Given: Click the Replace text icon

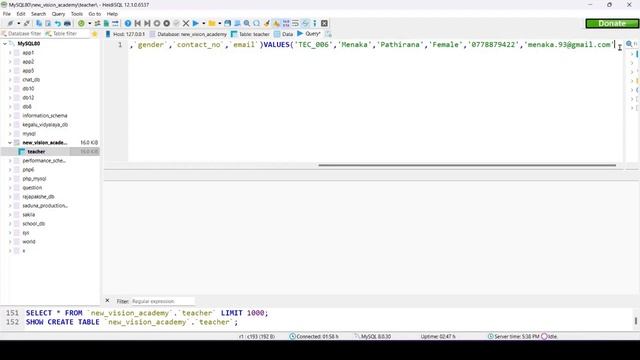Looking at the screenshot, I should click(x=256, y=23).
